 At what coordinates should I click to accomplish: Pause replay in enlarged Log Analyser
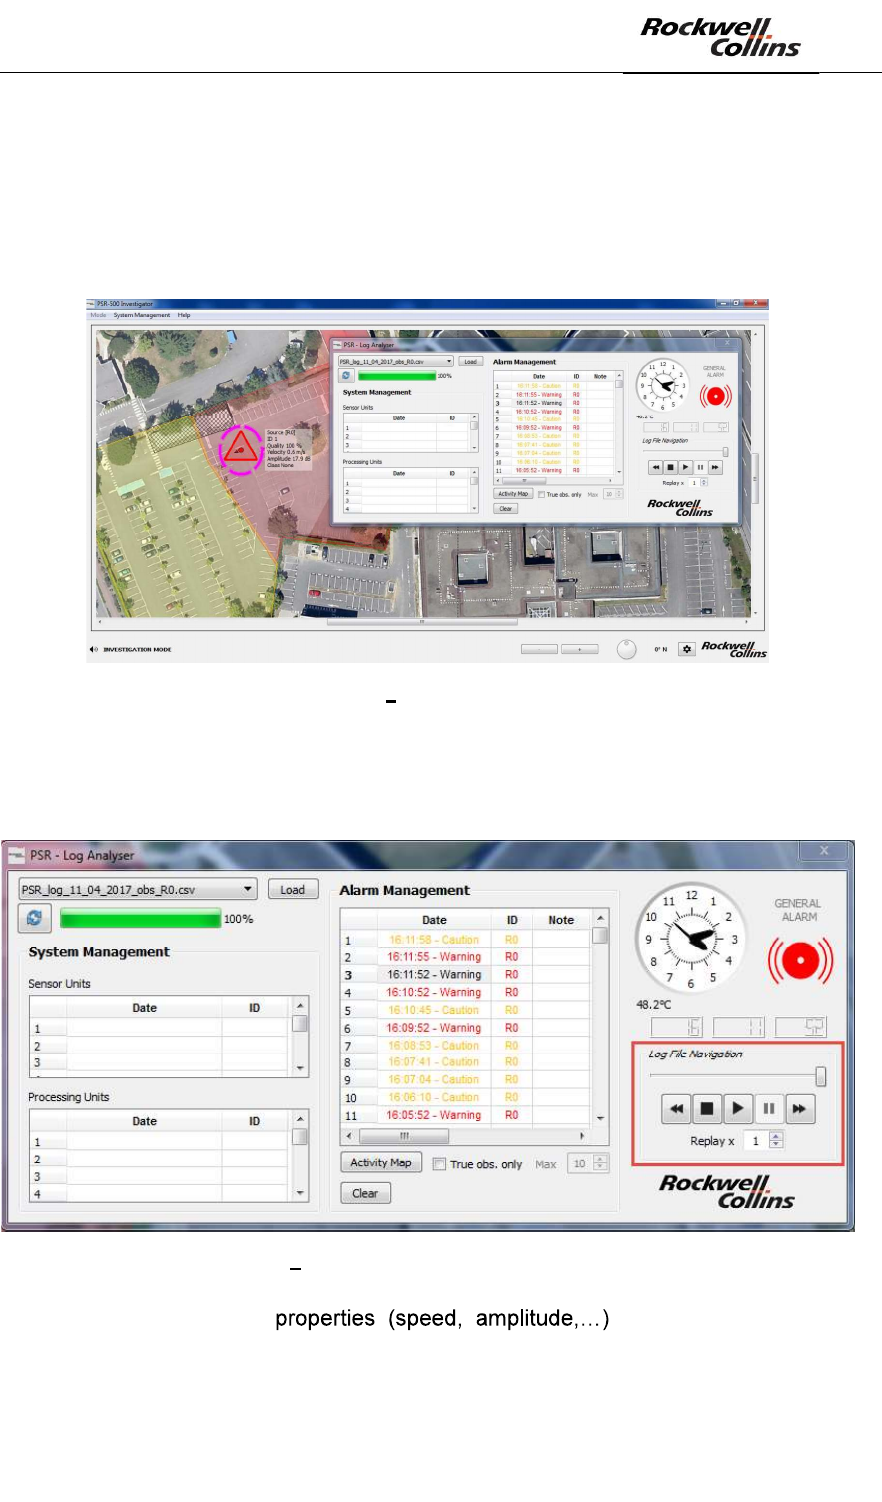(x=768, y=1108)
